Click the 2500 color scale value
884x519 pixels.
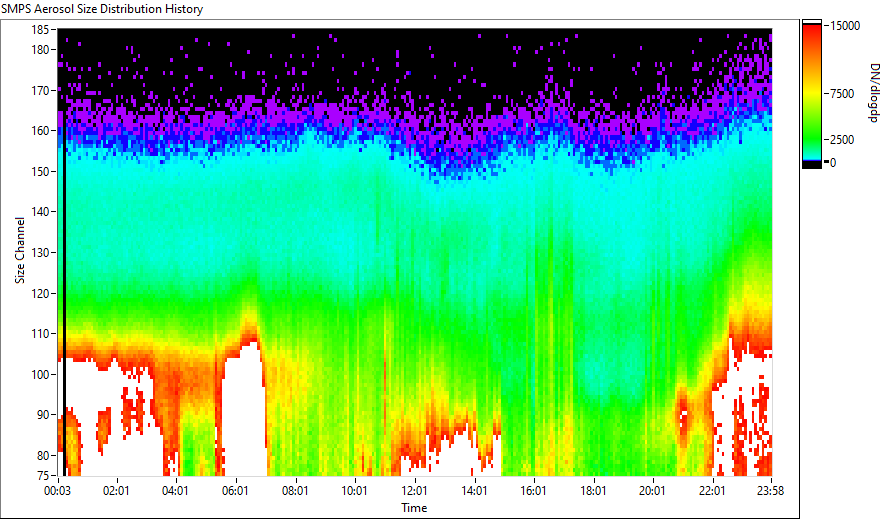pyautogui.click(x=842, y=140)
